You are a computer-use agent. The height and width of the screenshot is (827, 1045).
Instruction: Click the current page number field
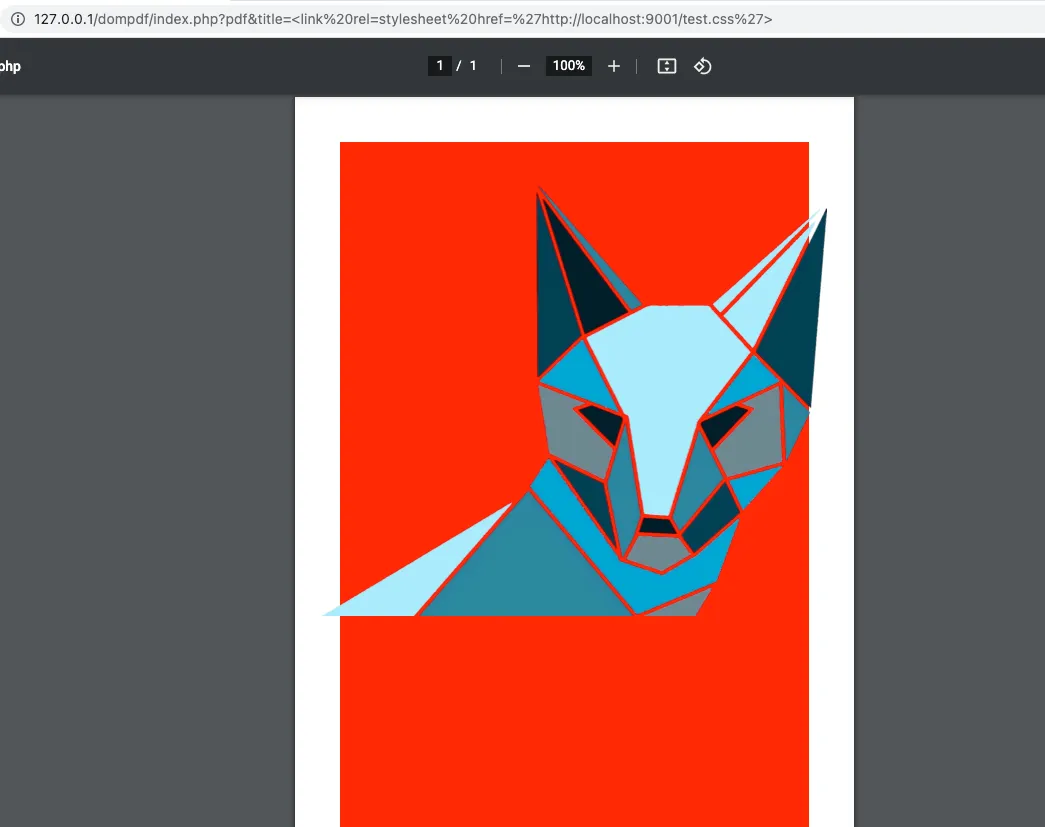(x=439, y=66)
